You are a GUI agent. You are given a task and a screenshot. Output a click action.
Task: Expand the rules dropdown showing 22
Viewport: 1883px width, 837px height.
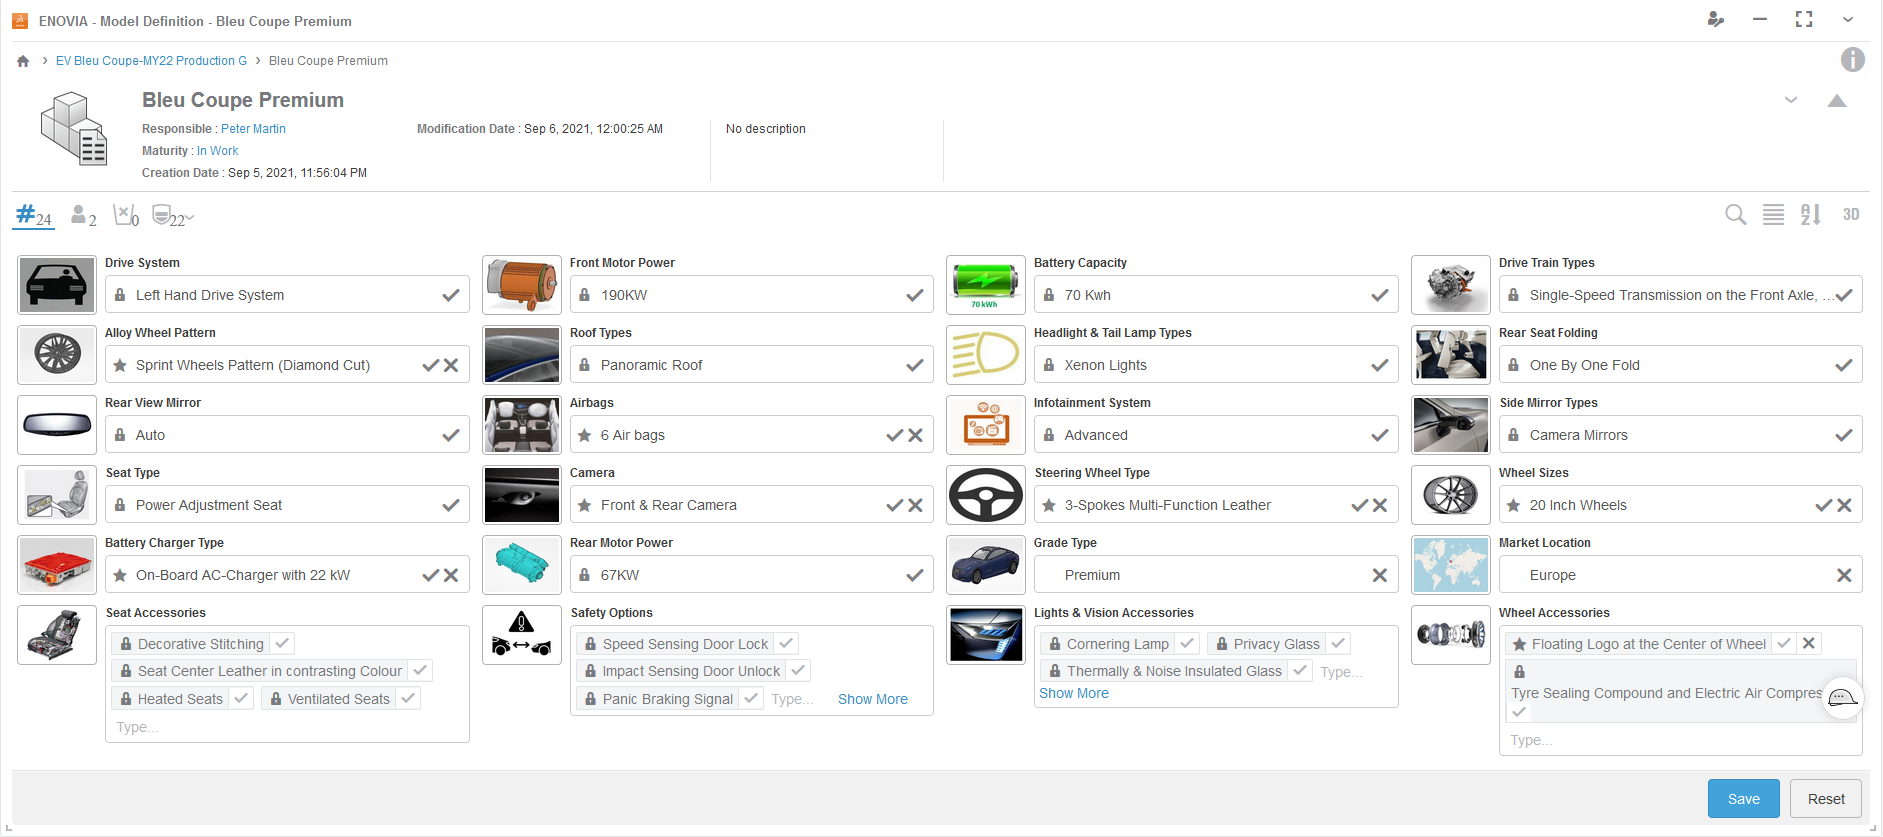pyautogui.click(x=173, y=216)
